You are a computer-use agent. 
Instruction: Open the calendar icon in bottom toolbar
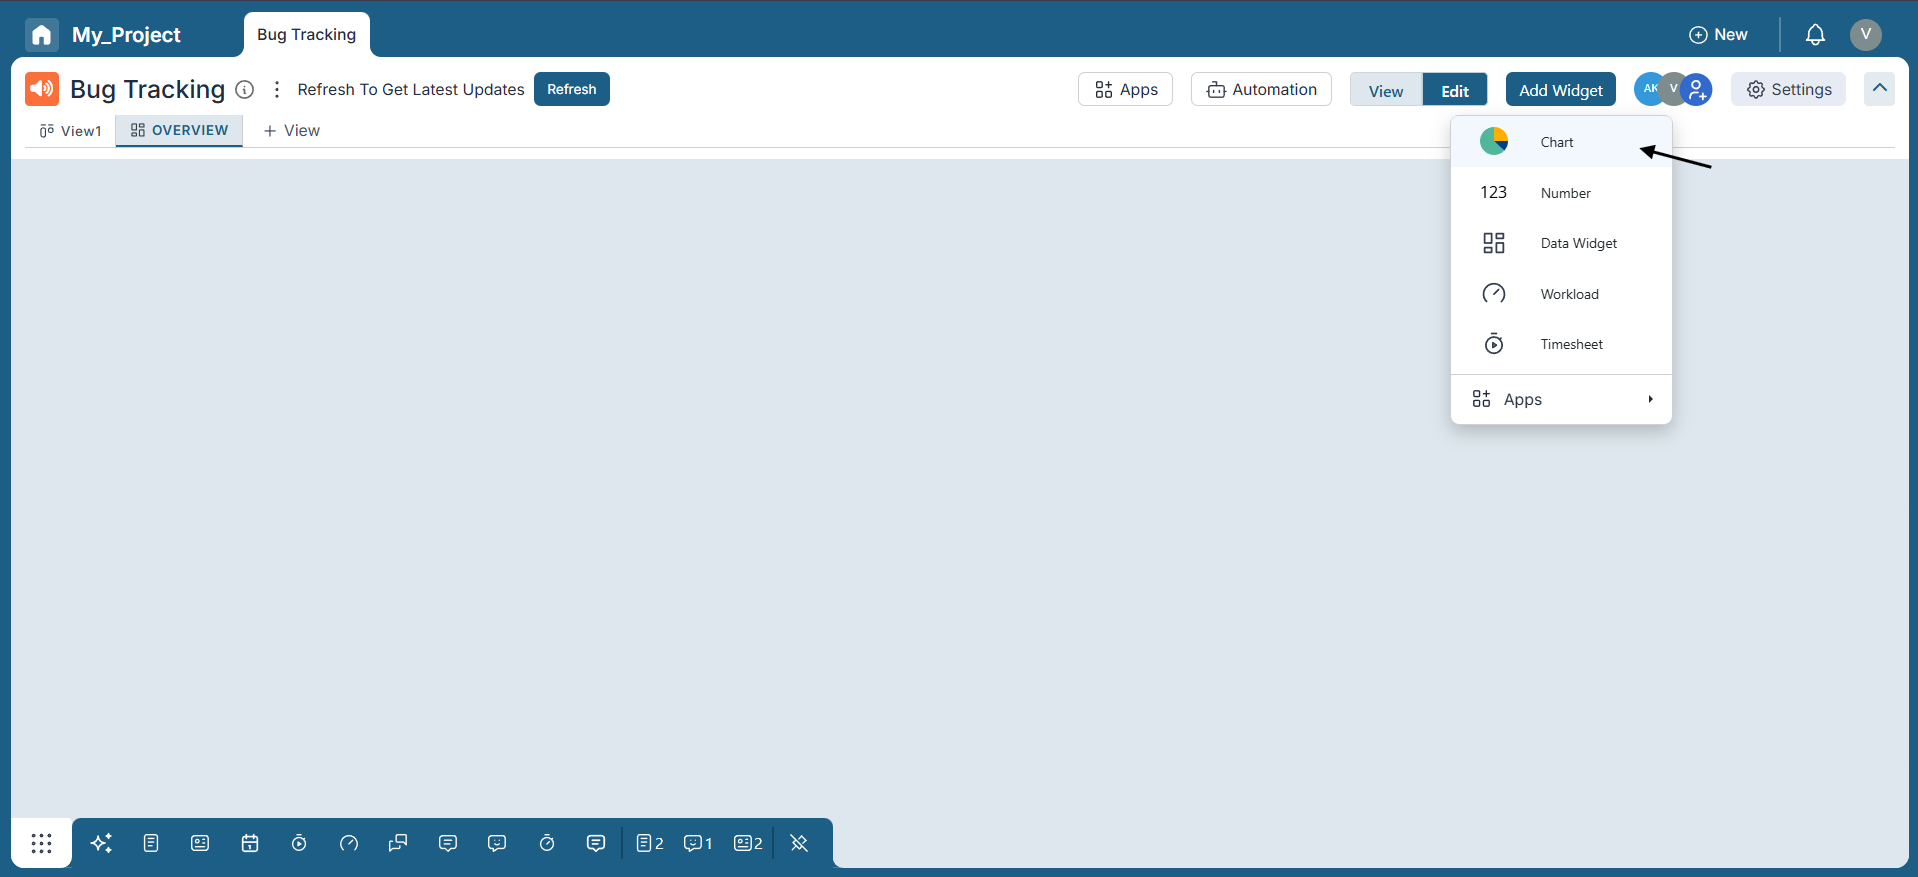coord(250,843)
